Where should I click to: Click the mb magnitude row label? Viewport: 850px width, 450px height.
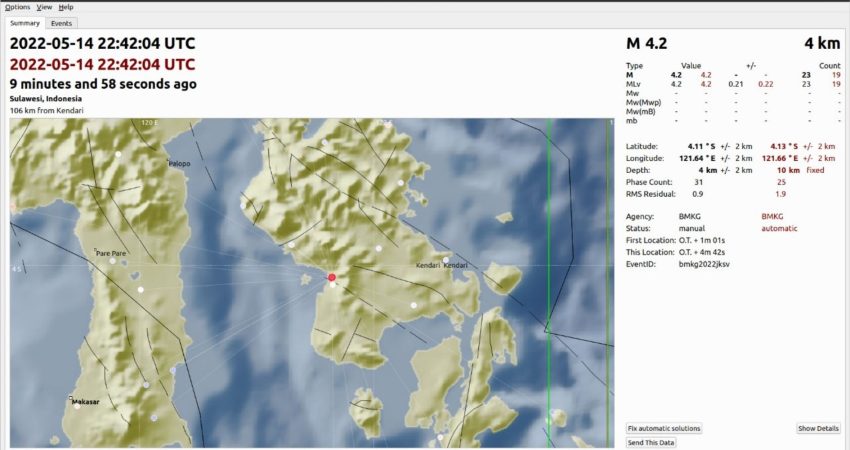tap(632, 121)
